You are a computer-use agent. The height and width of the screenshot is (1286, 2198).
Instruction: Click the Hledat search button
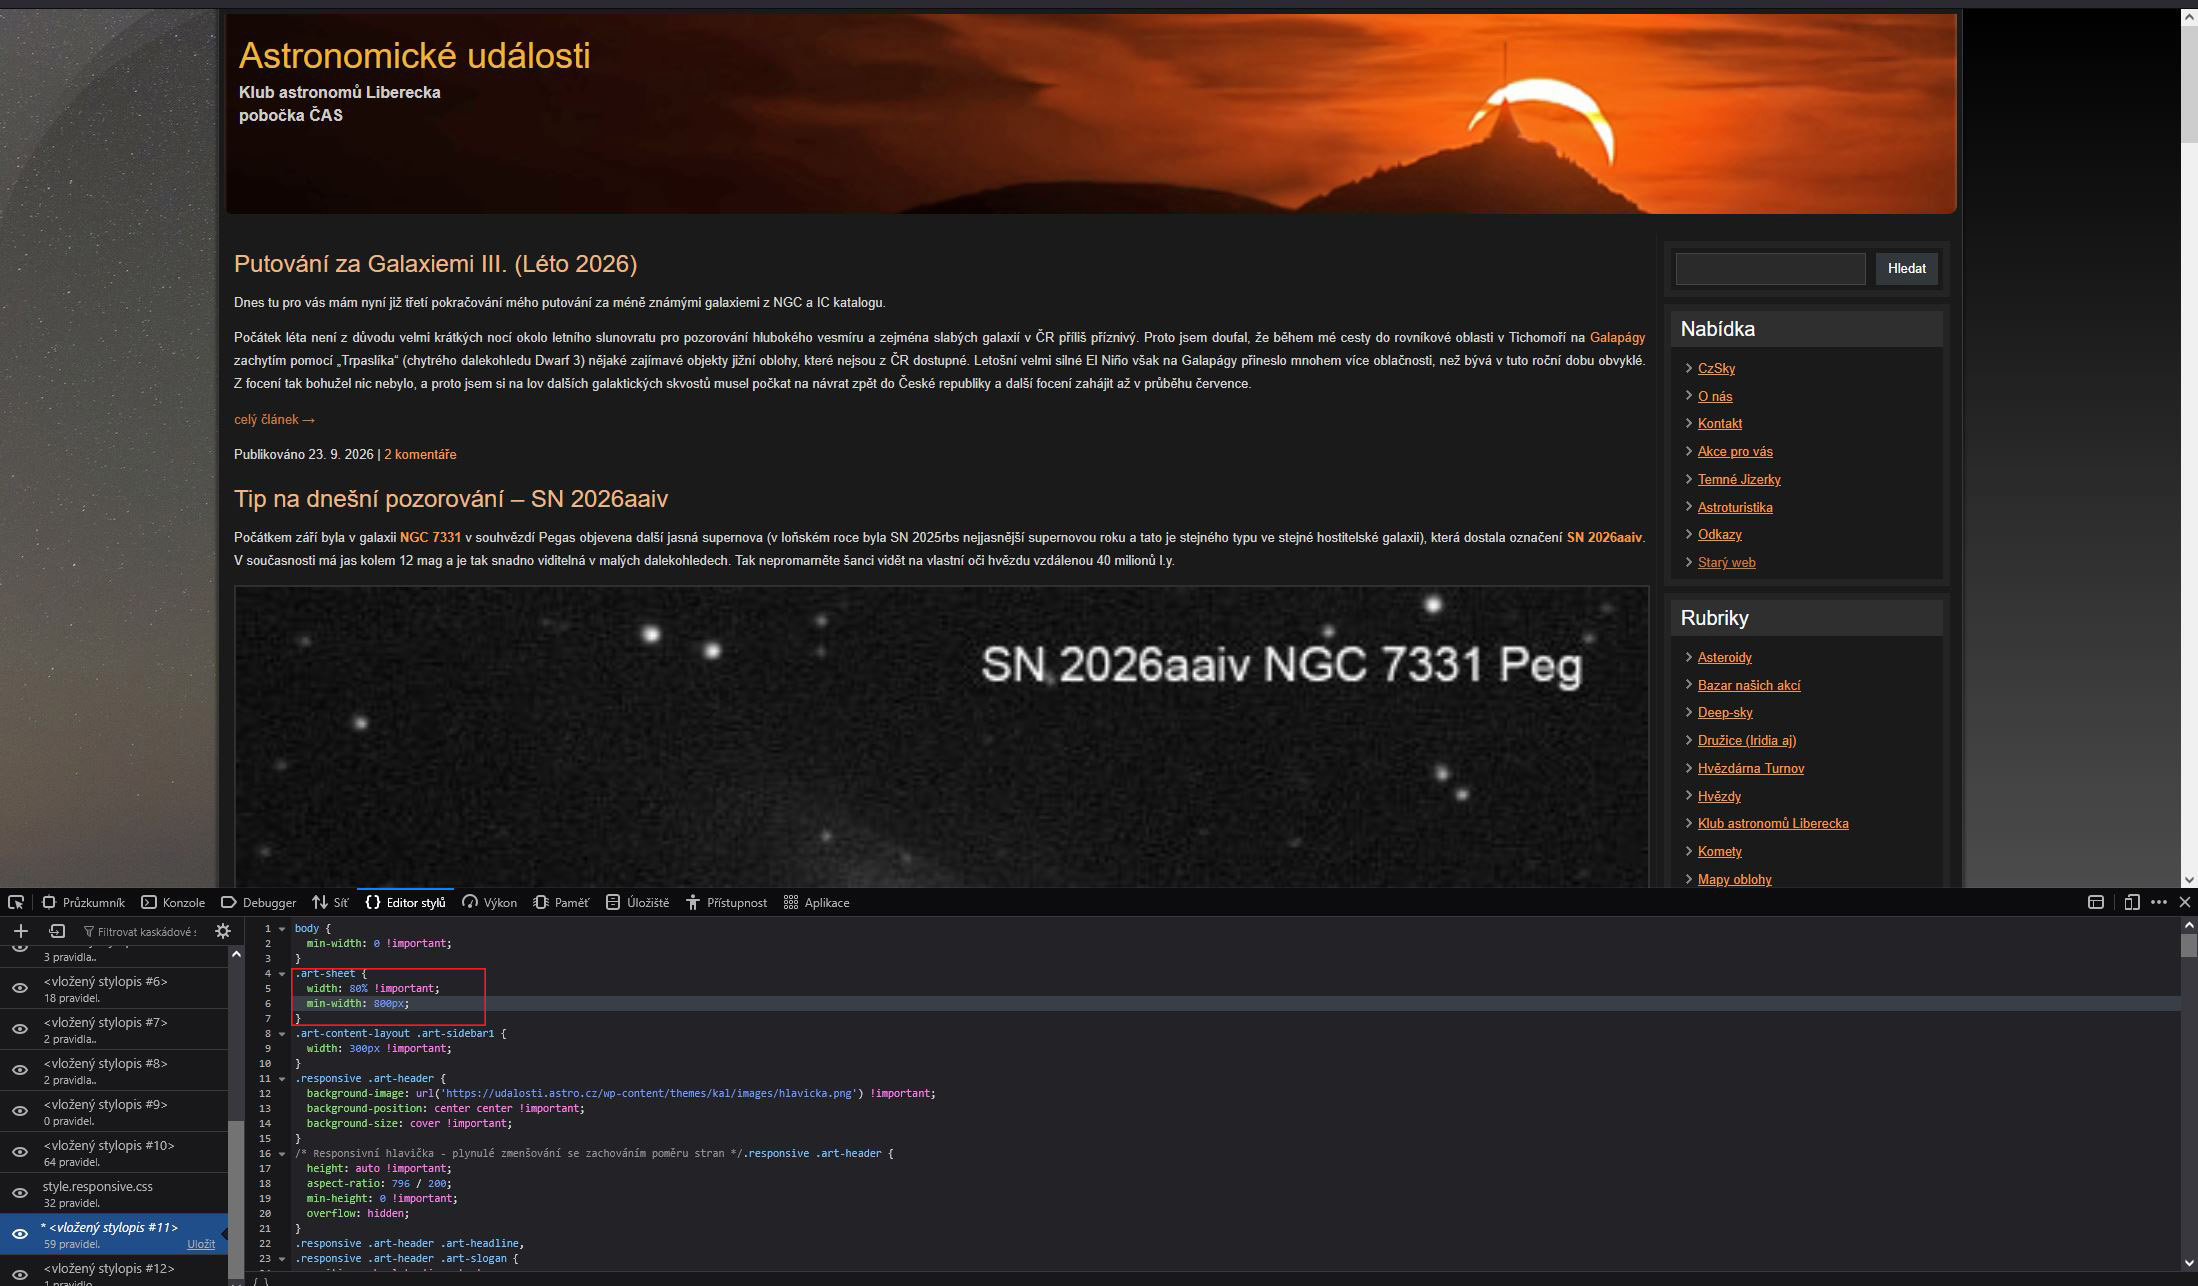pos(1906,268)
